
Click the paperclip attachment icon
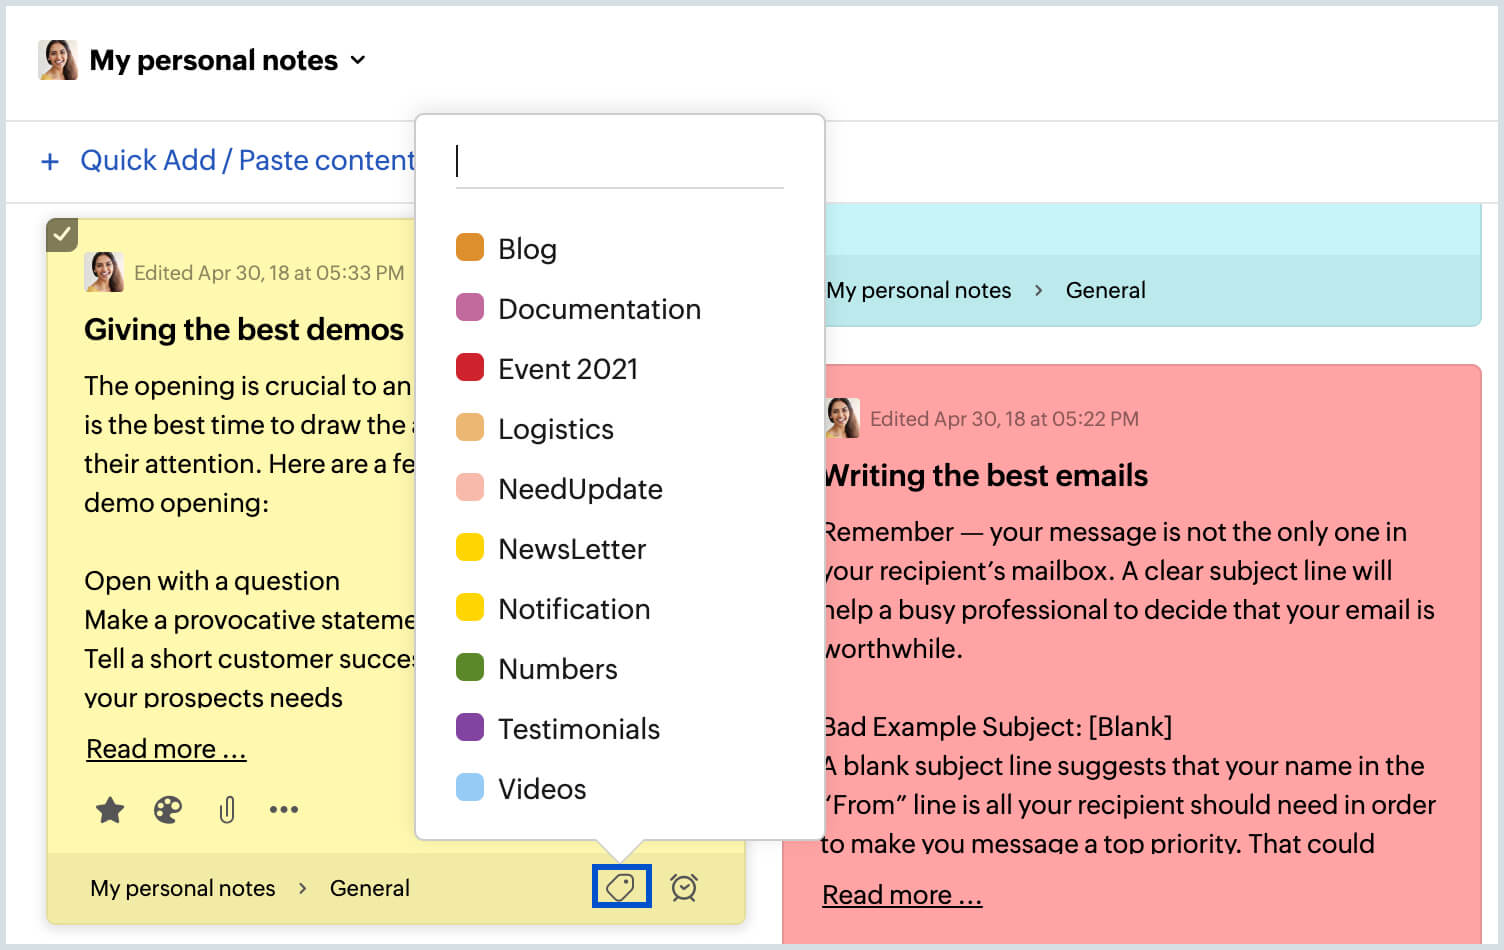227,809
